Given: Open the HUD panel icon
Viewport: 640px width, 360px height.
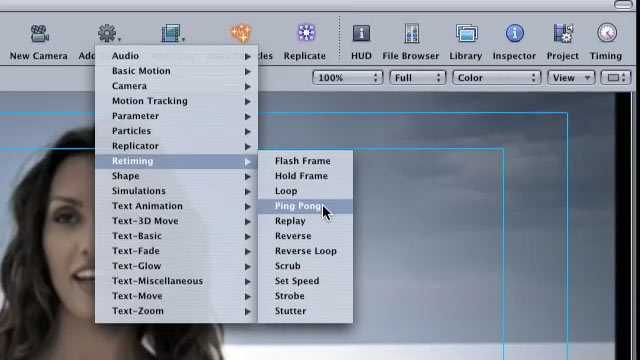Looking at the screenshot, I should tap(361, 33).
